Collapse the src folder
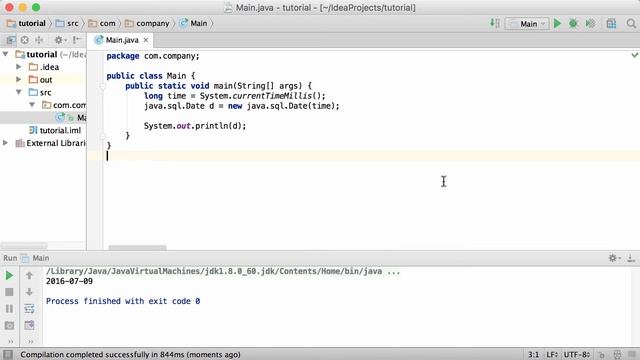Screen dimensions: 640x360 click(x=19, y=92)
